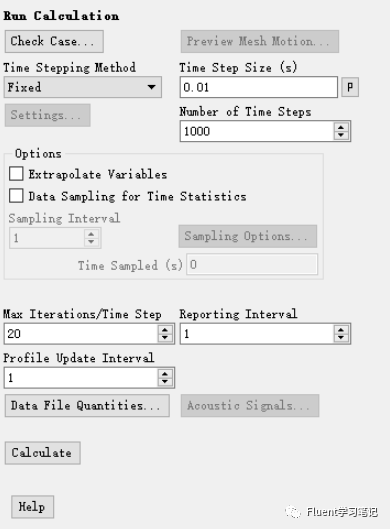
Task: Decrease Profile Update Interval with down arrow
Action: tap(165, 382)
